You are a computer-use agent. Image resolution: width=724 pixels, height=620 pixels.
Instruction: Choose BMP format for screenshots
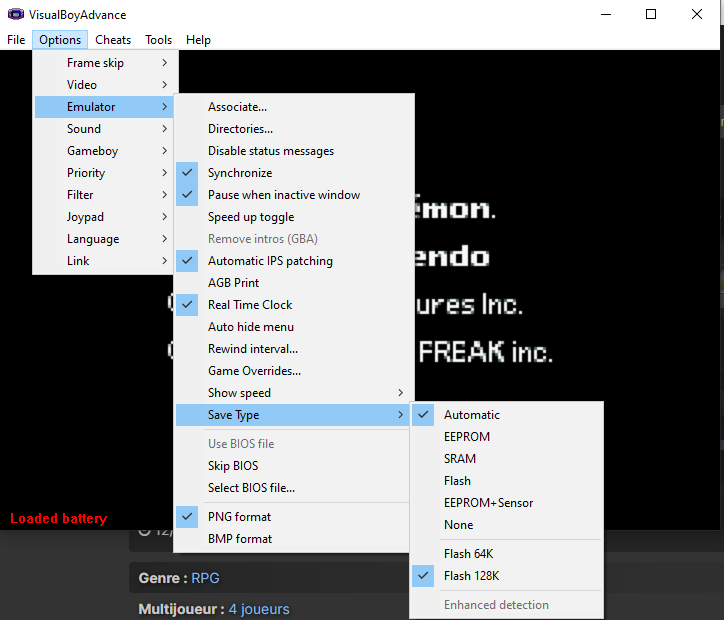point(239,539)
